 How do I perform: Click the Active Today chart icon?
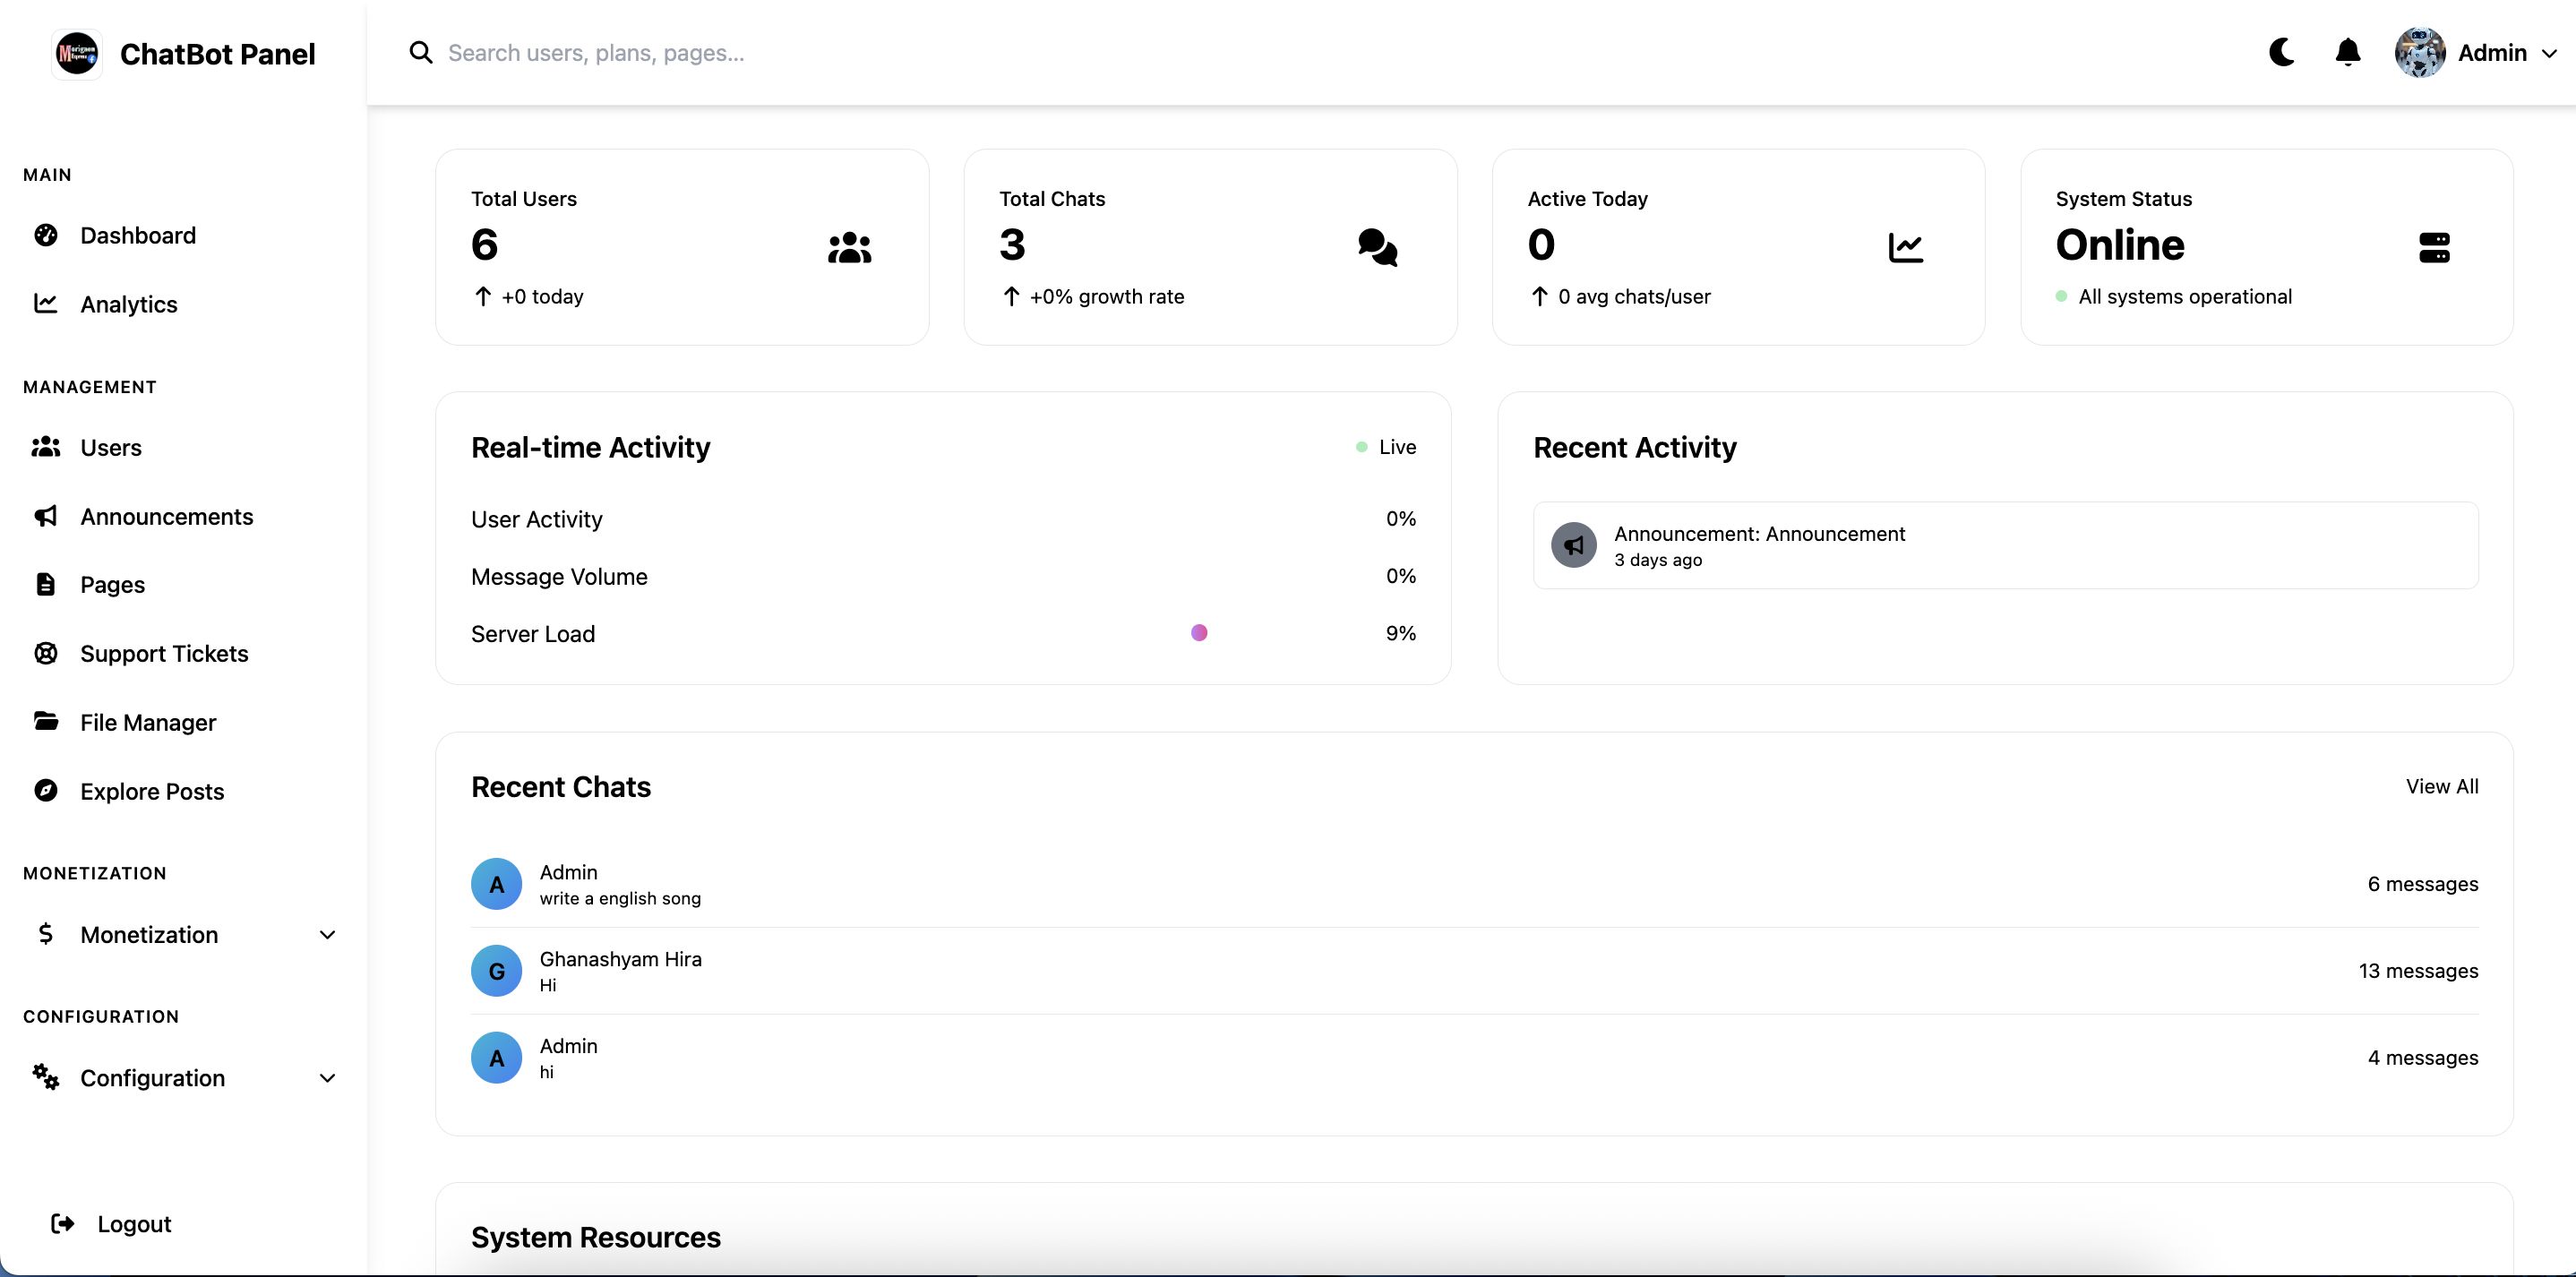(x=1905, y=247)
